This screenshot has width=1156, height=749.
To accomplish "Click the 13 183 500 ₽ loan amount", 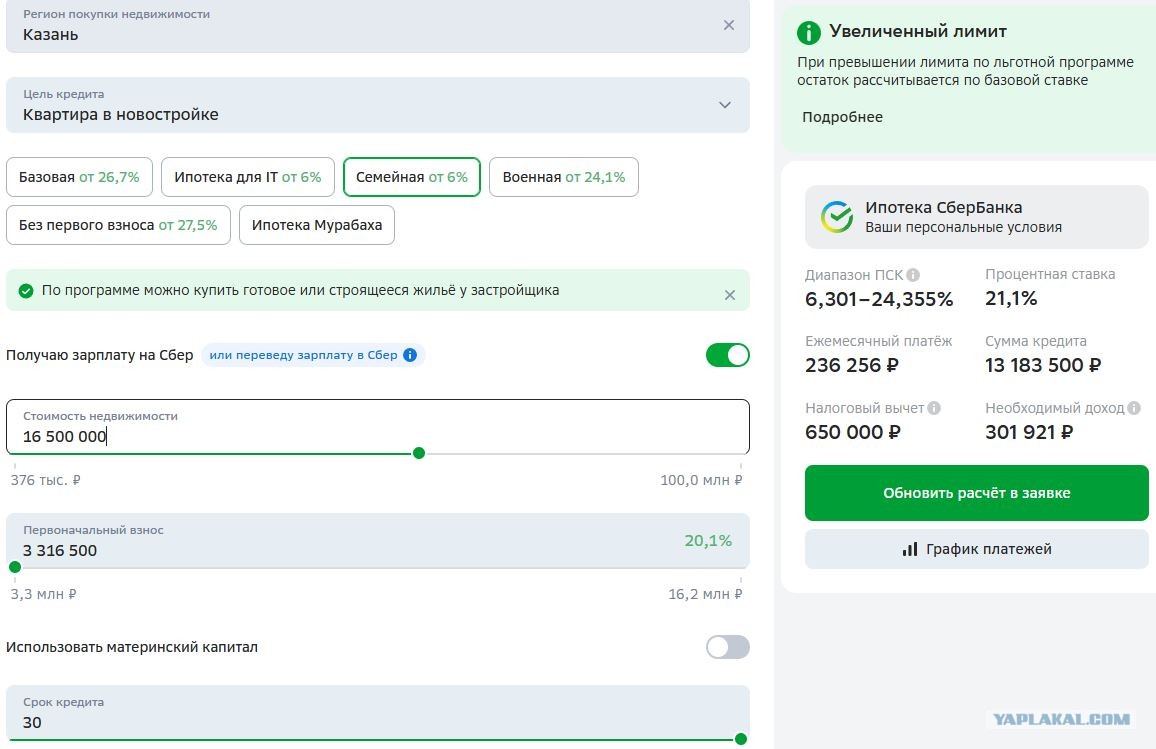I will [x=1043, y=365].
